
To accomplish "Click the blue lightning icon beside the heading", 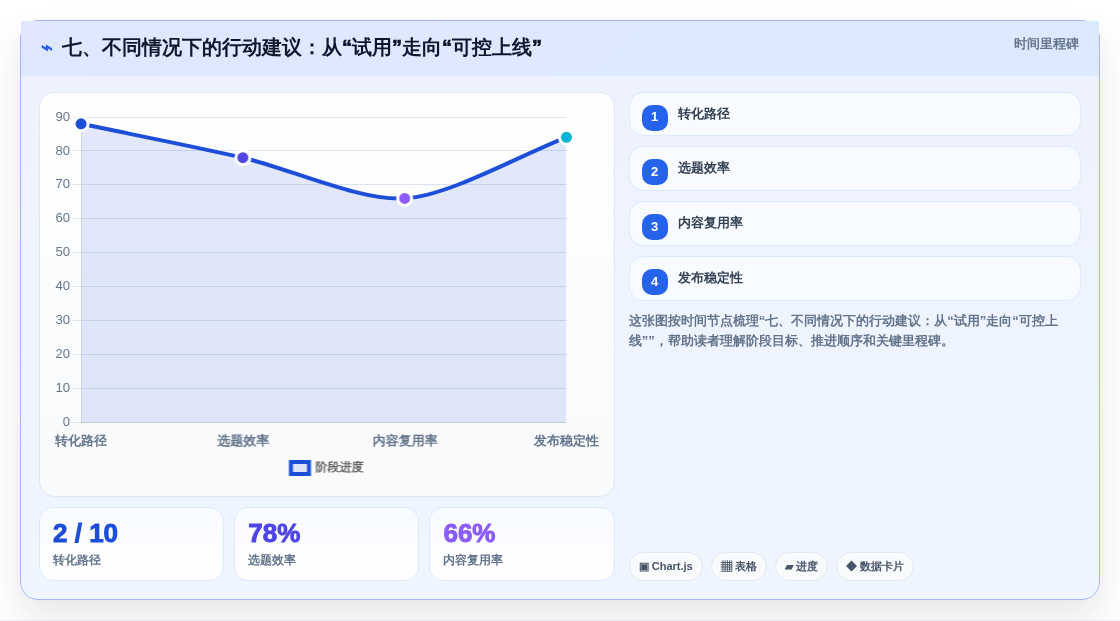I will 47,48.
